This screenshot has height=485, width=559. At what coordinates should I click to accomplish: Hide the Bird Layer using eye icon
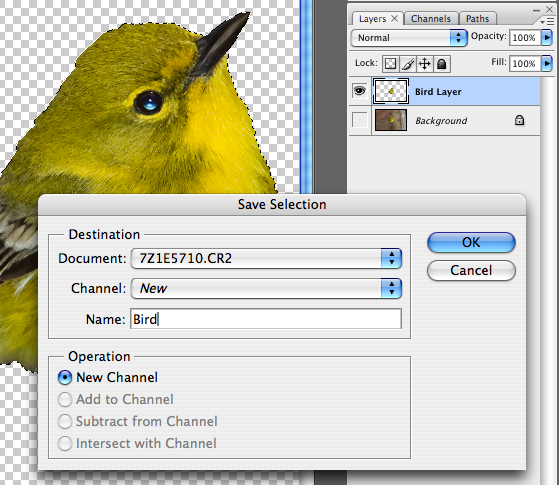[x=359, y=91]
